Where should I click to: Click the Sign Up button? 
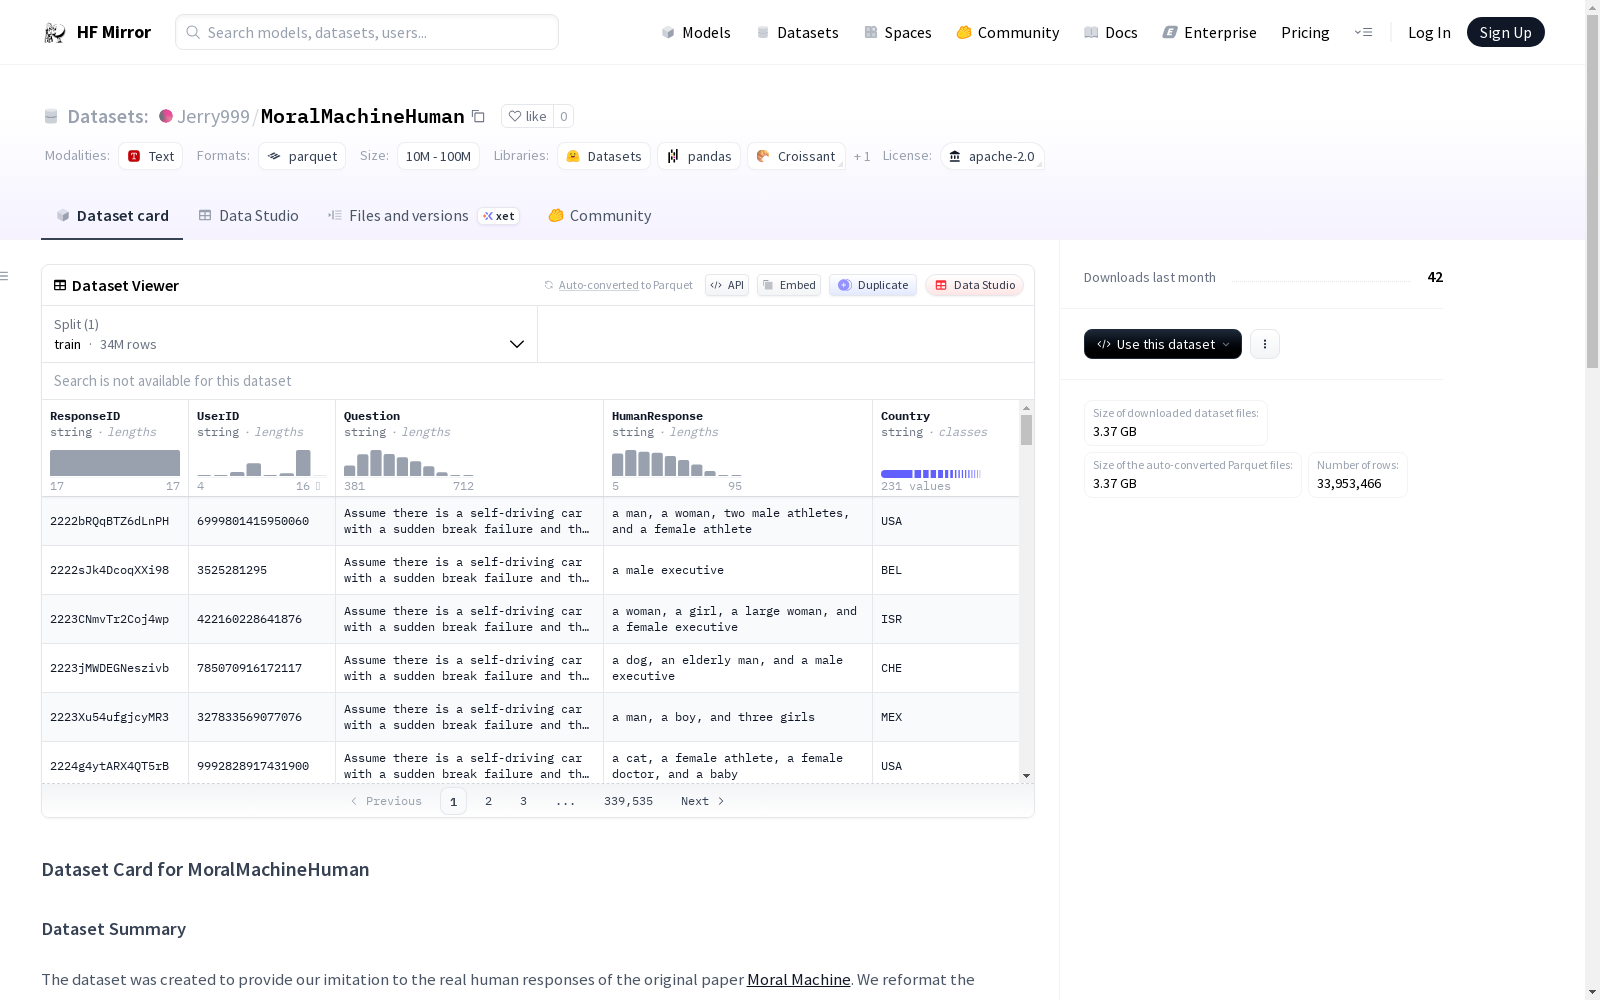1505,32
